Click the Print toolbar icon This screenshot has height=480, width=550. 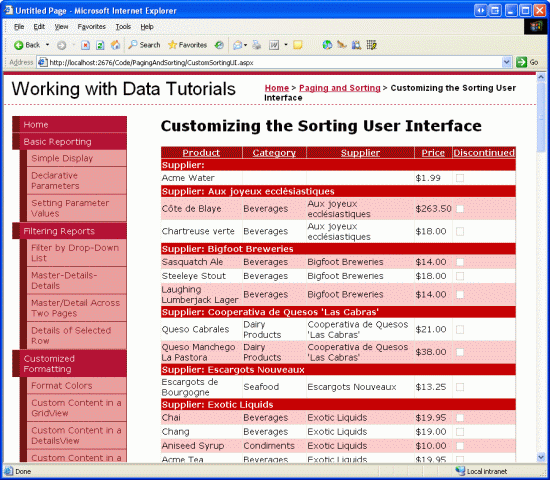tap(257, 45)
